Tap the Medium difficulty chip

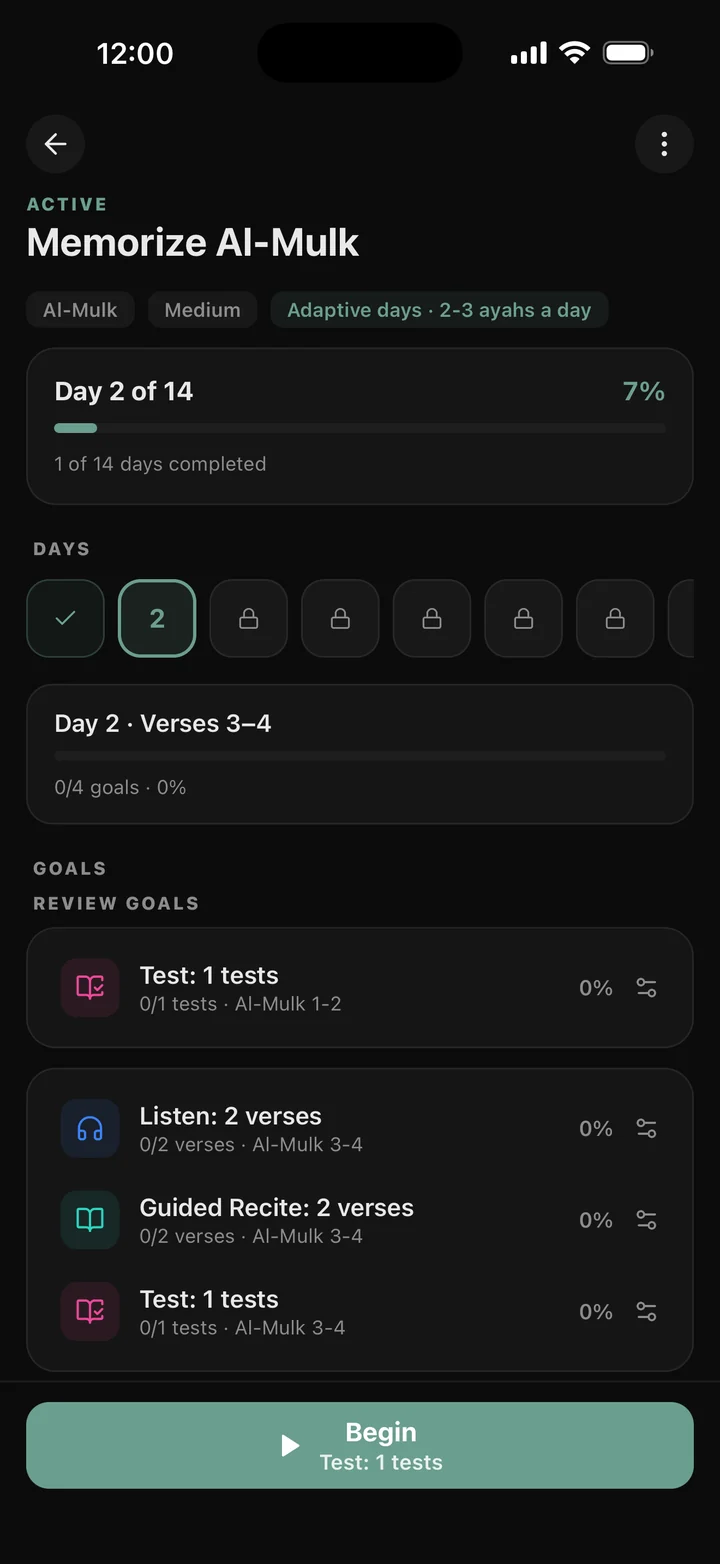[x=203, y=310]
